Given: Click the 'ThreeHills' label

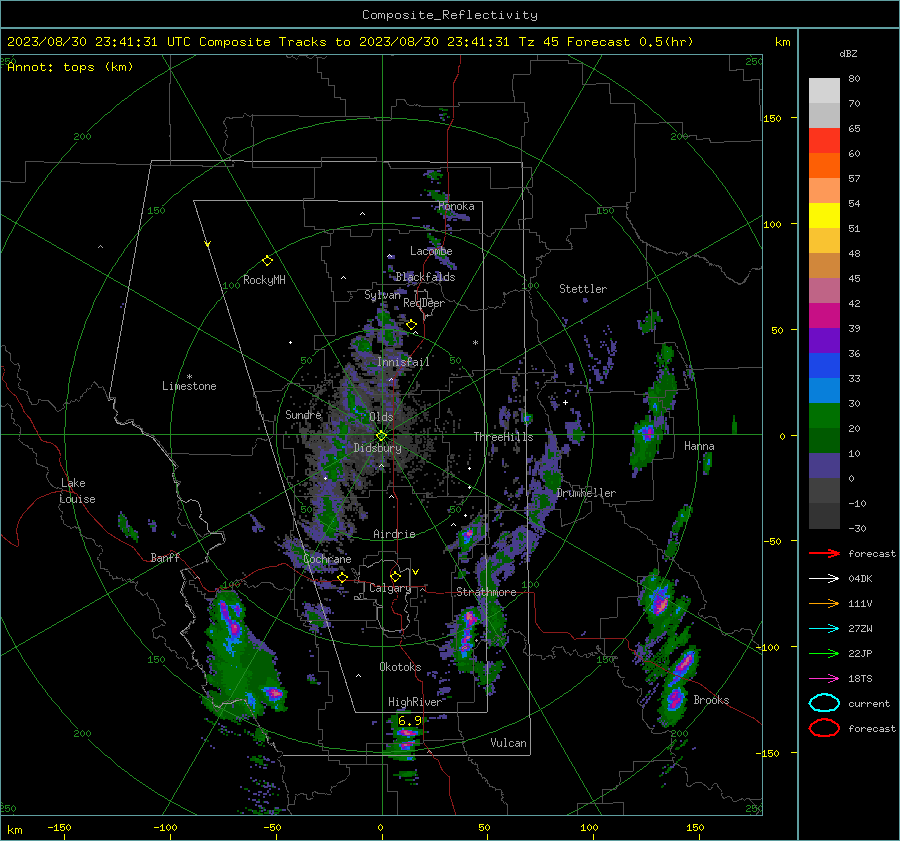Looking at the screenshot, I should coord(503,437).
